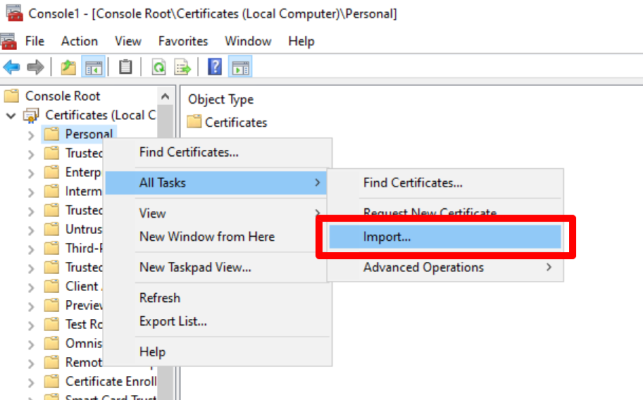Choose Find Certificates... in All Tasks submenu
Image resolution: width=643 pixels, height=400 pixels.
click(x=445, y=183)
